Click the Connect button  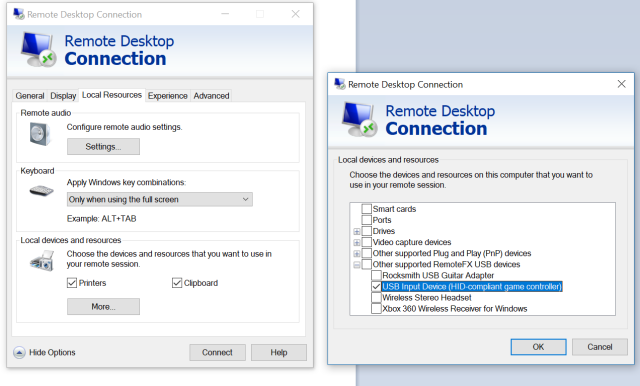(x=217, y=352)
